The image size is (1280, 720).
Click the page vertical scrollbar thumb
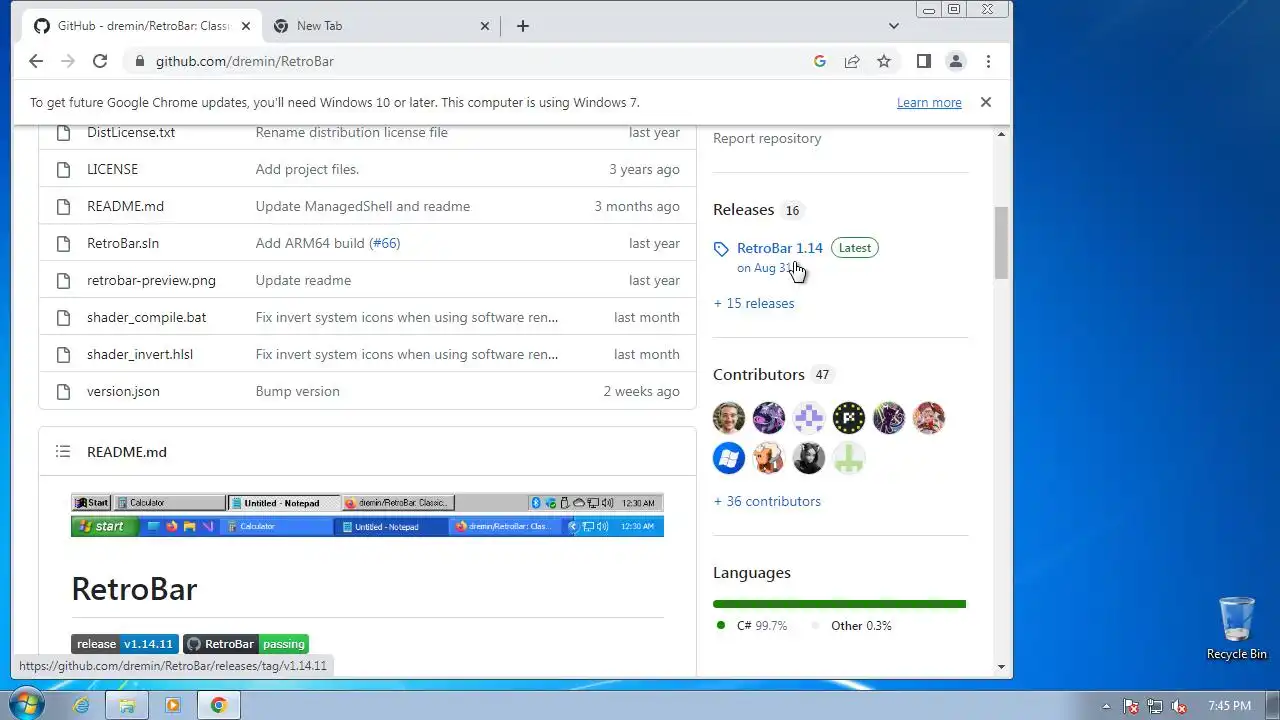pos(1002,243)
